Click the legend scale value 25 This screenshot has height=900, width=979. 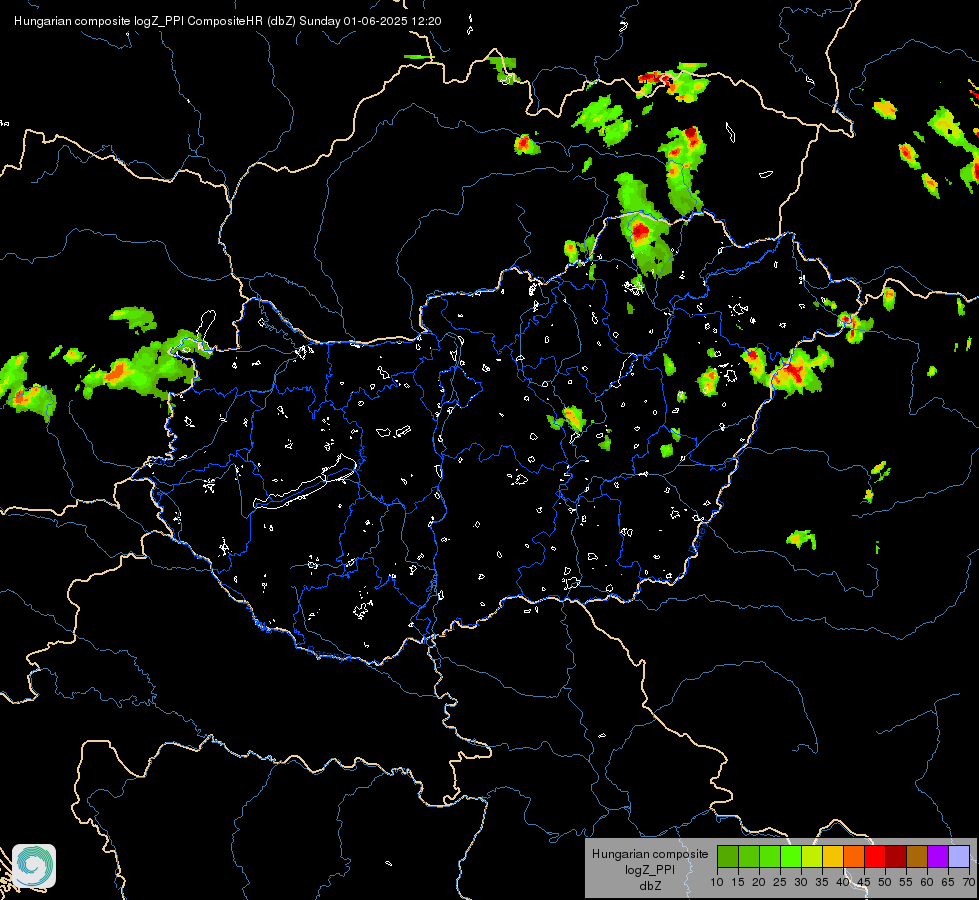pos(780,882)
